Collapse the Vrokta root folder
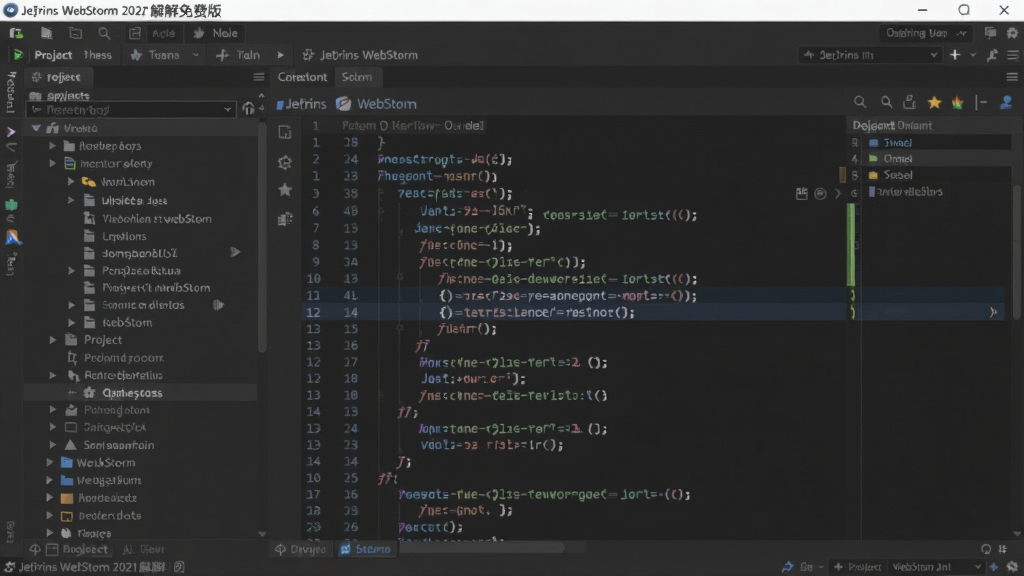 [37, 128]
